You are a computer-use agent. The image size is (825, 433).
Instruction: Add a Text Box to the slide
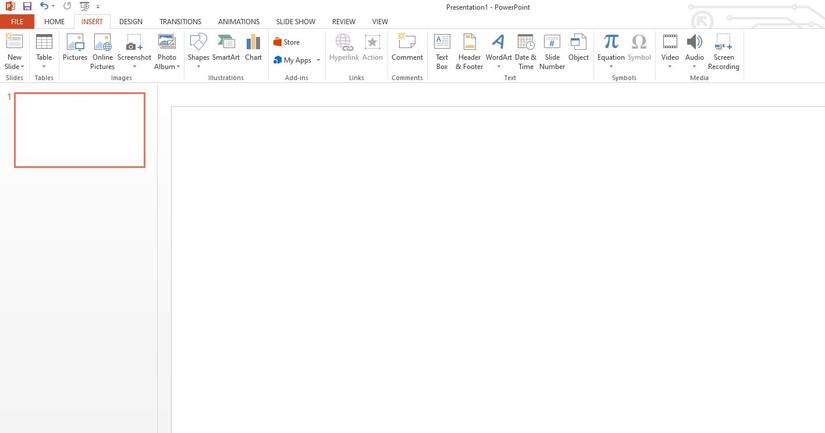point(442,52)
